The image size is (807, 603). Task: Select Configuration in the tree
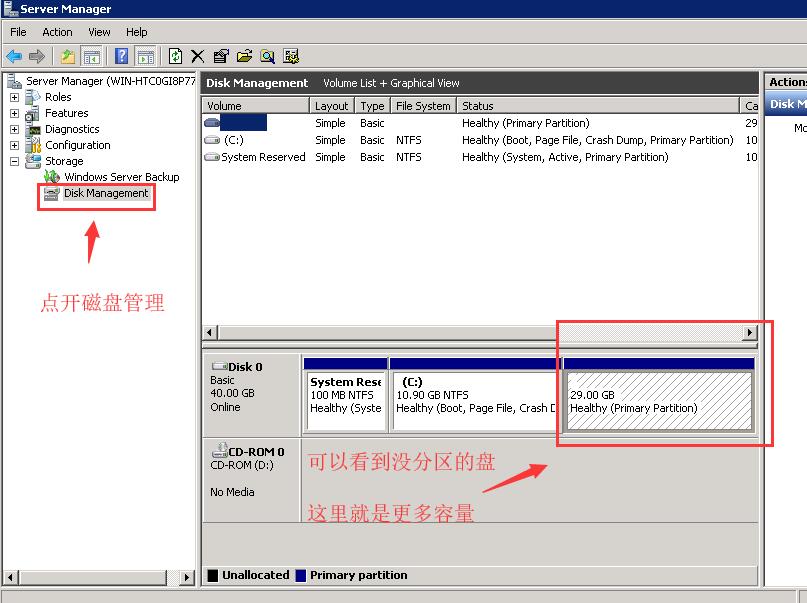[78, 145]
